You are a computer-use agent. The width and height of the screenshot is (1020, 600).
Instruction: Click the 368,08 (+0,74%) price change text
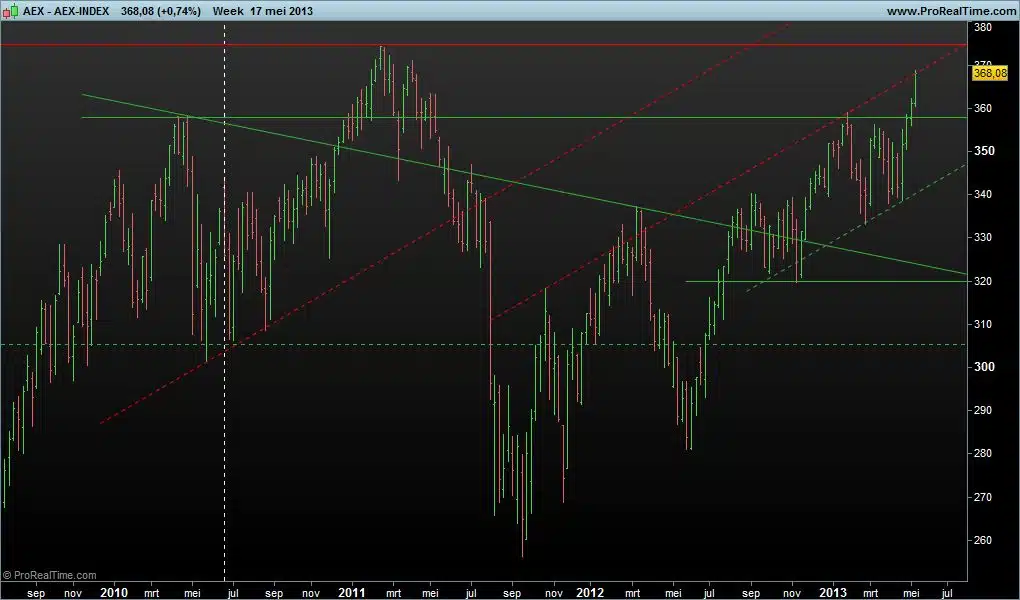(160, 10)
